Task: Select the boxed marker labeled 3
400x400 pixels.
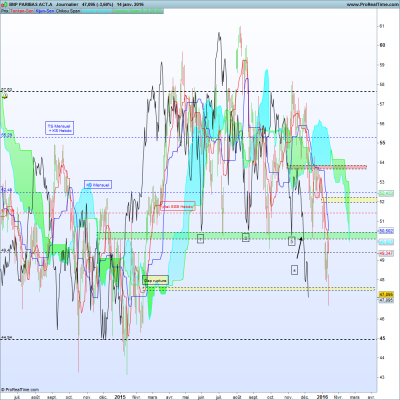Action: [292, 241]
